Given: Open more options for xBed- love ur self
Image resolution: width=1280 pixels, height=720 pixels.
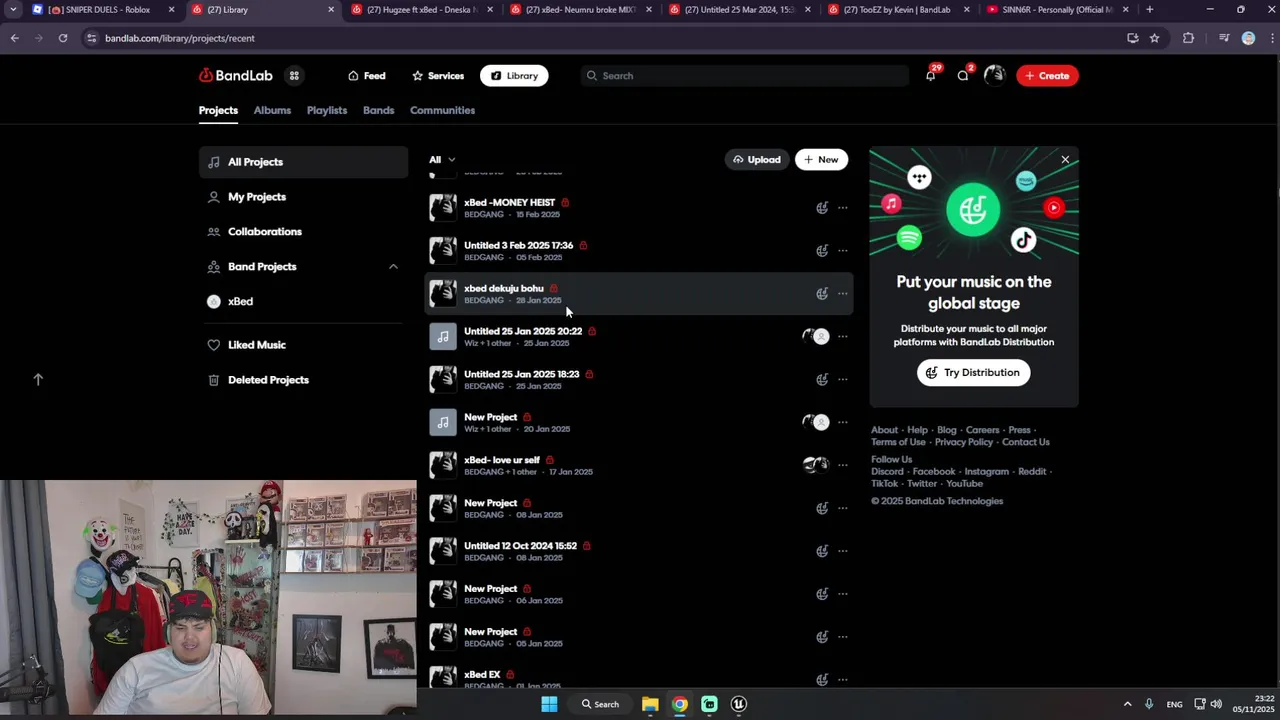Looking at the screenshot, I should (x=843, y=465).
